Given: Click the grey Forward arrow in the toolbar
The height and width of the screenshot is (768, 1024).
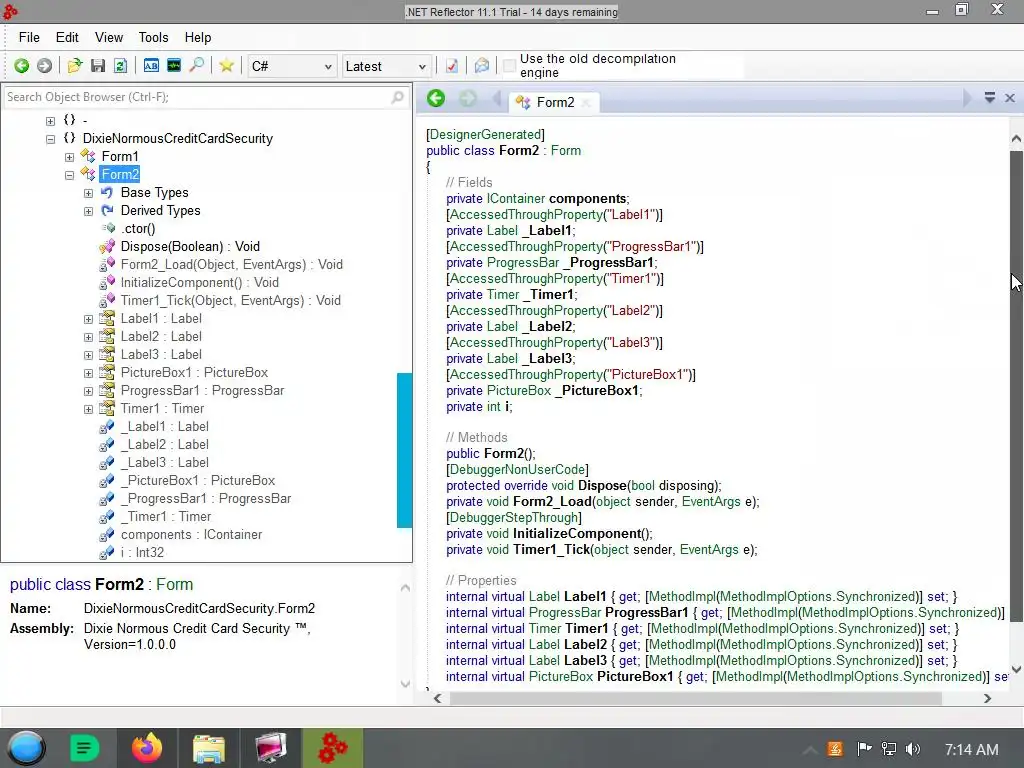Looking at the screenshot, I should [x=44, y=66].
